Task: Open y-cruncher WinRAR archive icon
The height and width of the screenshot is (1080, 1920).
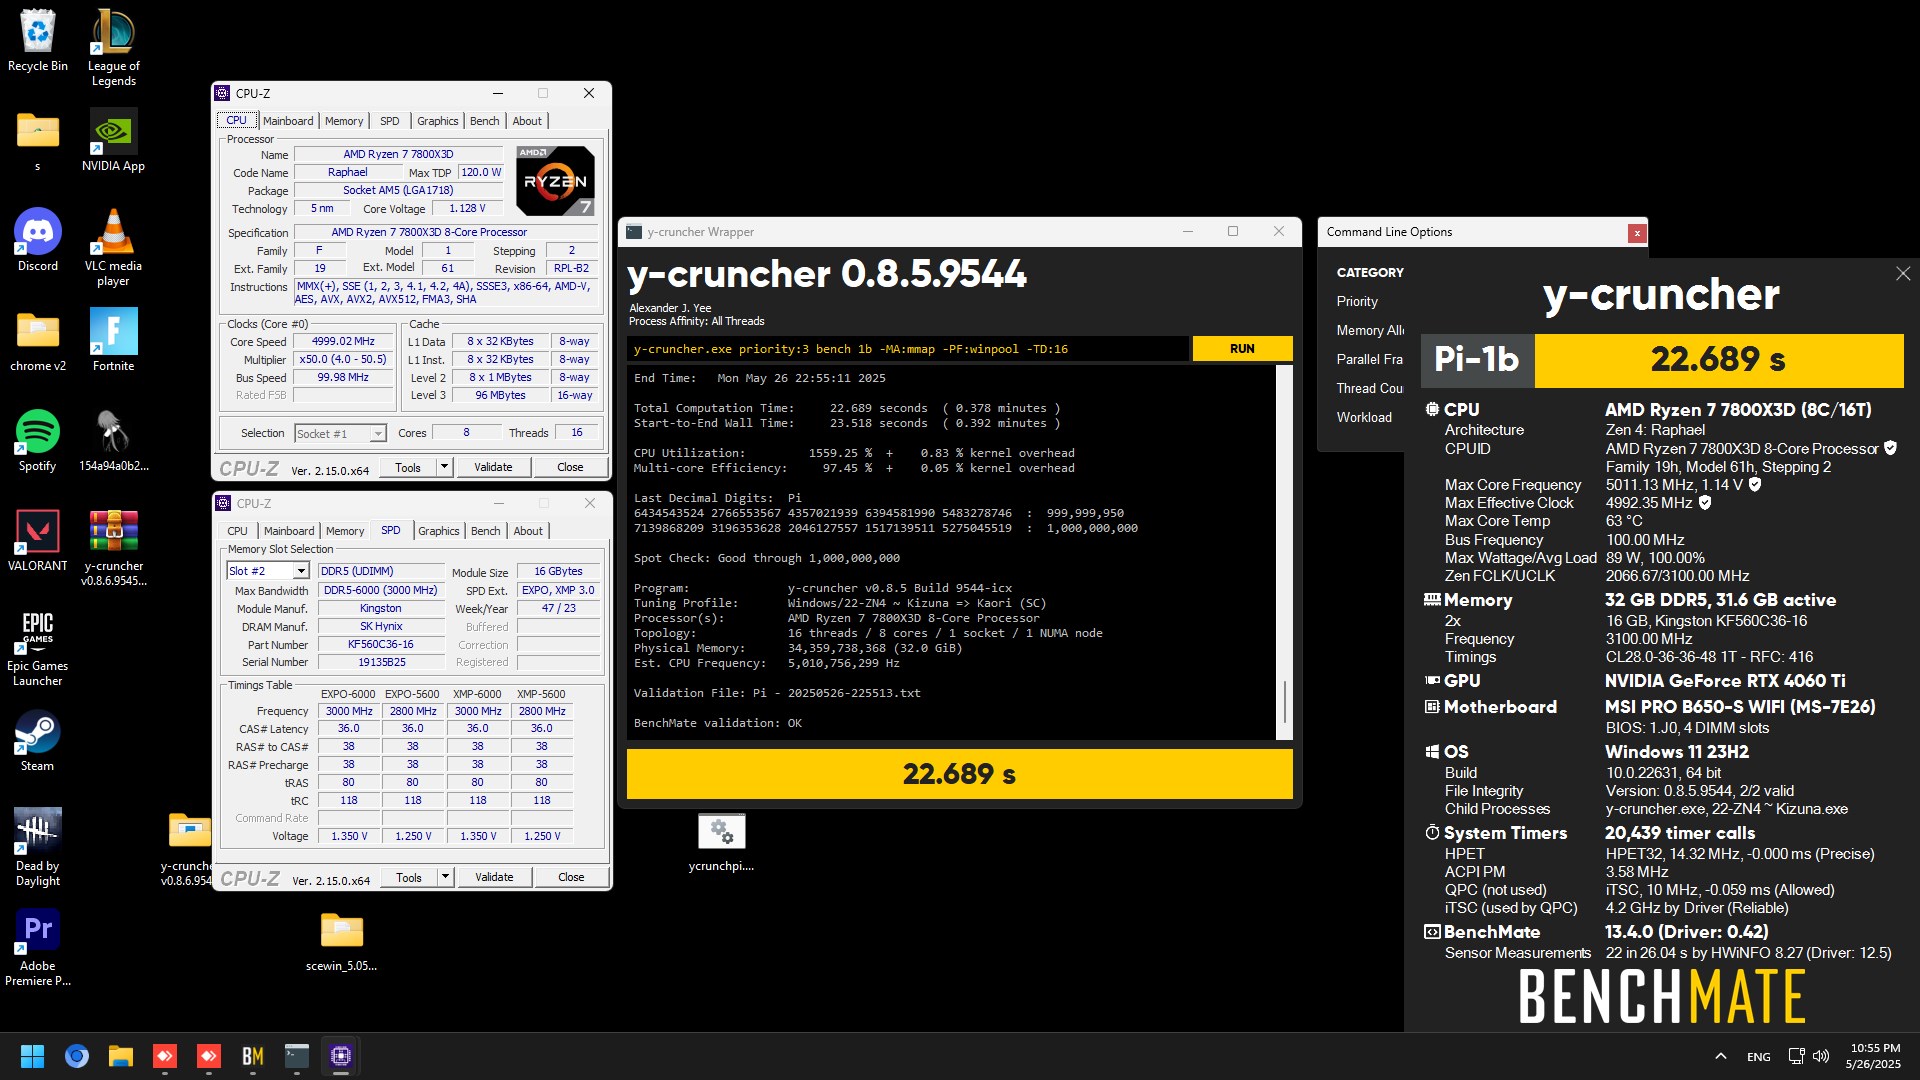Action: (x=113, y=548)
